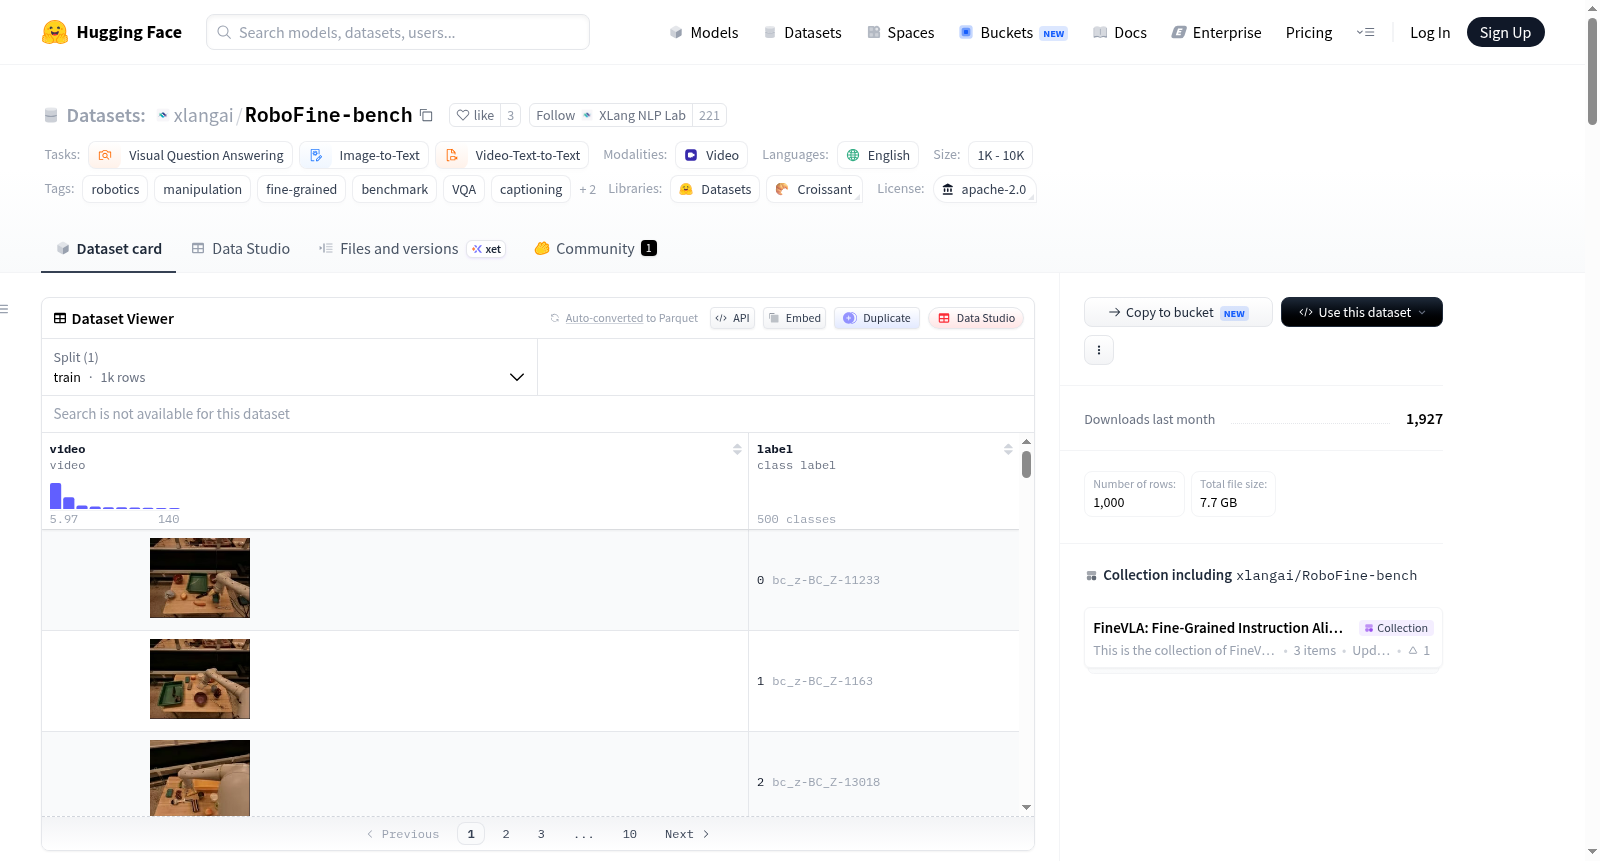Click the Duplicate button
Screen dimensions: 1600x861
click(x=877, y=318)
